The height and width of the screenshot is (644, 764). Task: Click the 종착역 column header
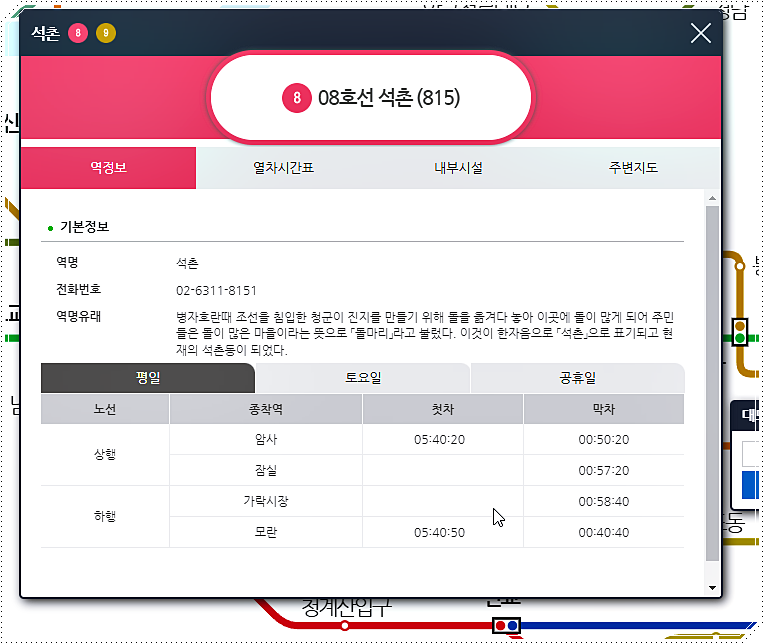pos(266,409)
